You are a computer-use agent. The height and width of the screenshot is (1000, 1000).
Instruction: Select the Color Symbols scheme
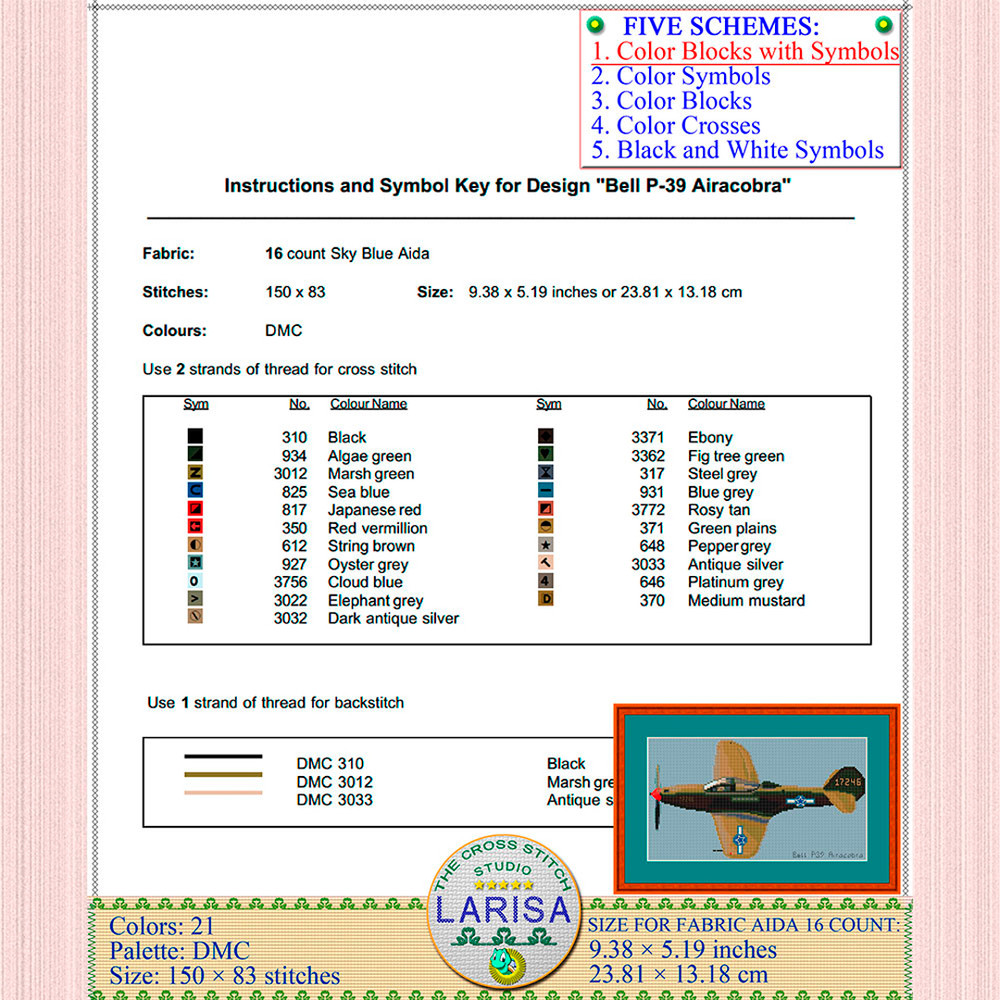(x=681, y=76)
